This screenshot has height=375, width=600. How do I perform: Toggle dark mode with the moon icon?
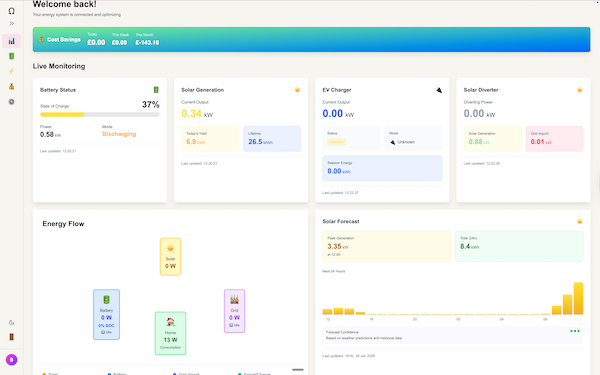point(11,323)
